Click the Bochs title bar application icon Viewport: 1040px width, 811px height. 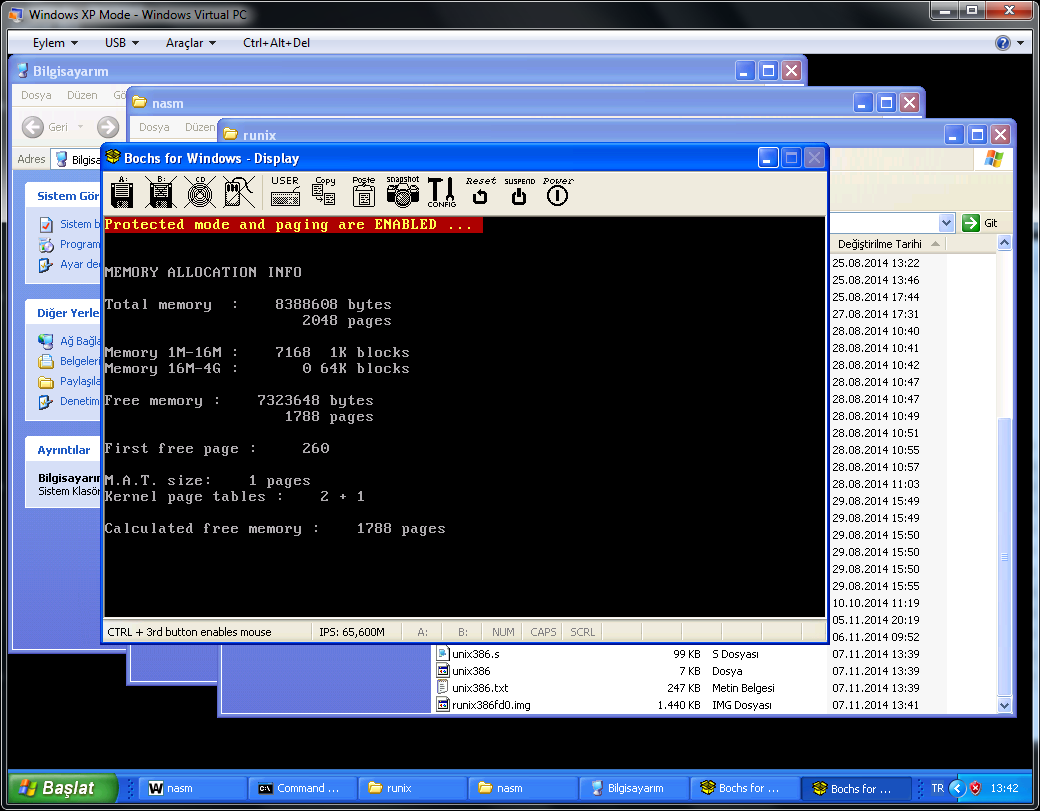click(113, 157)
